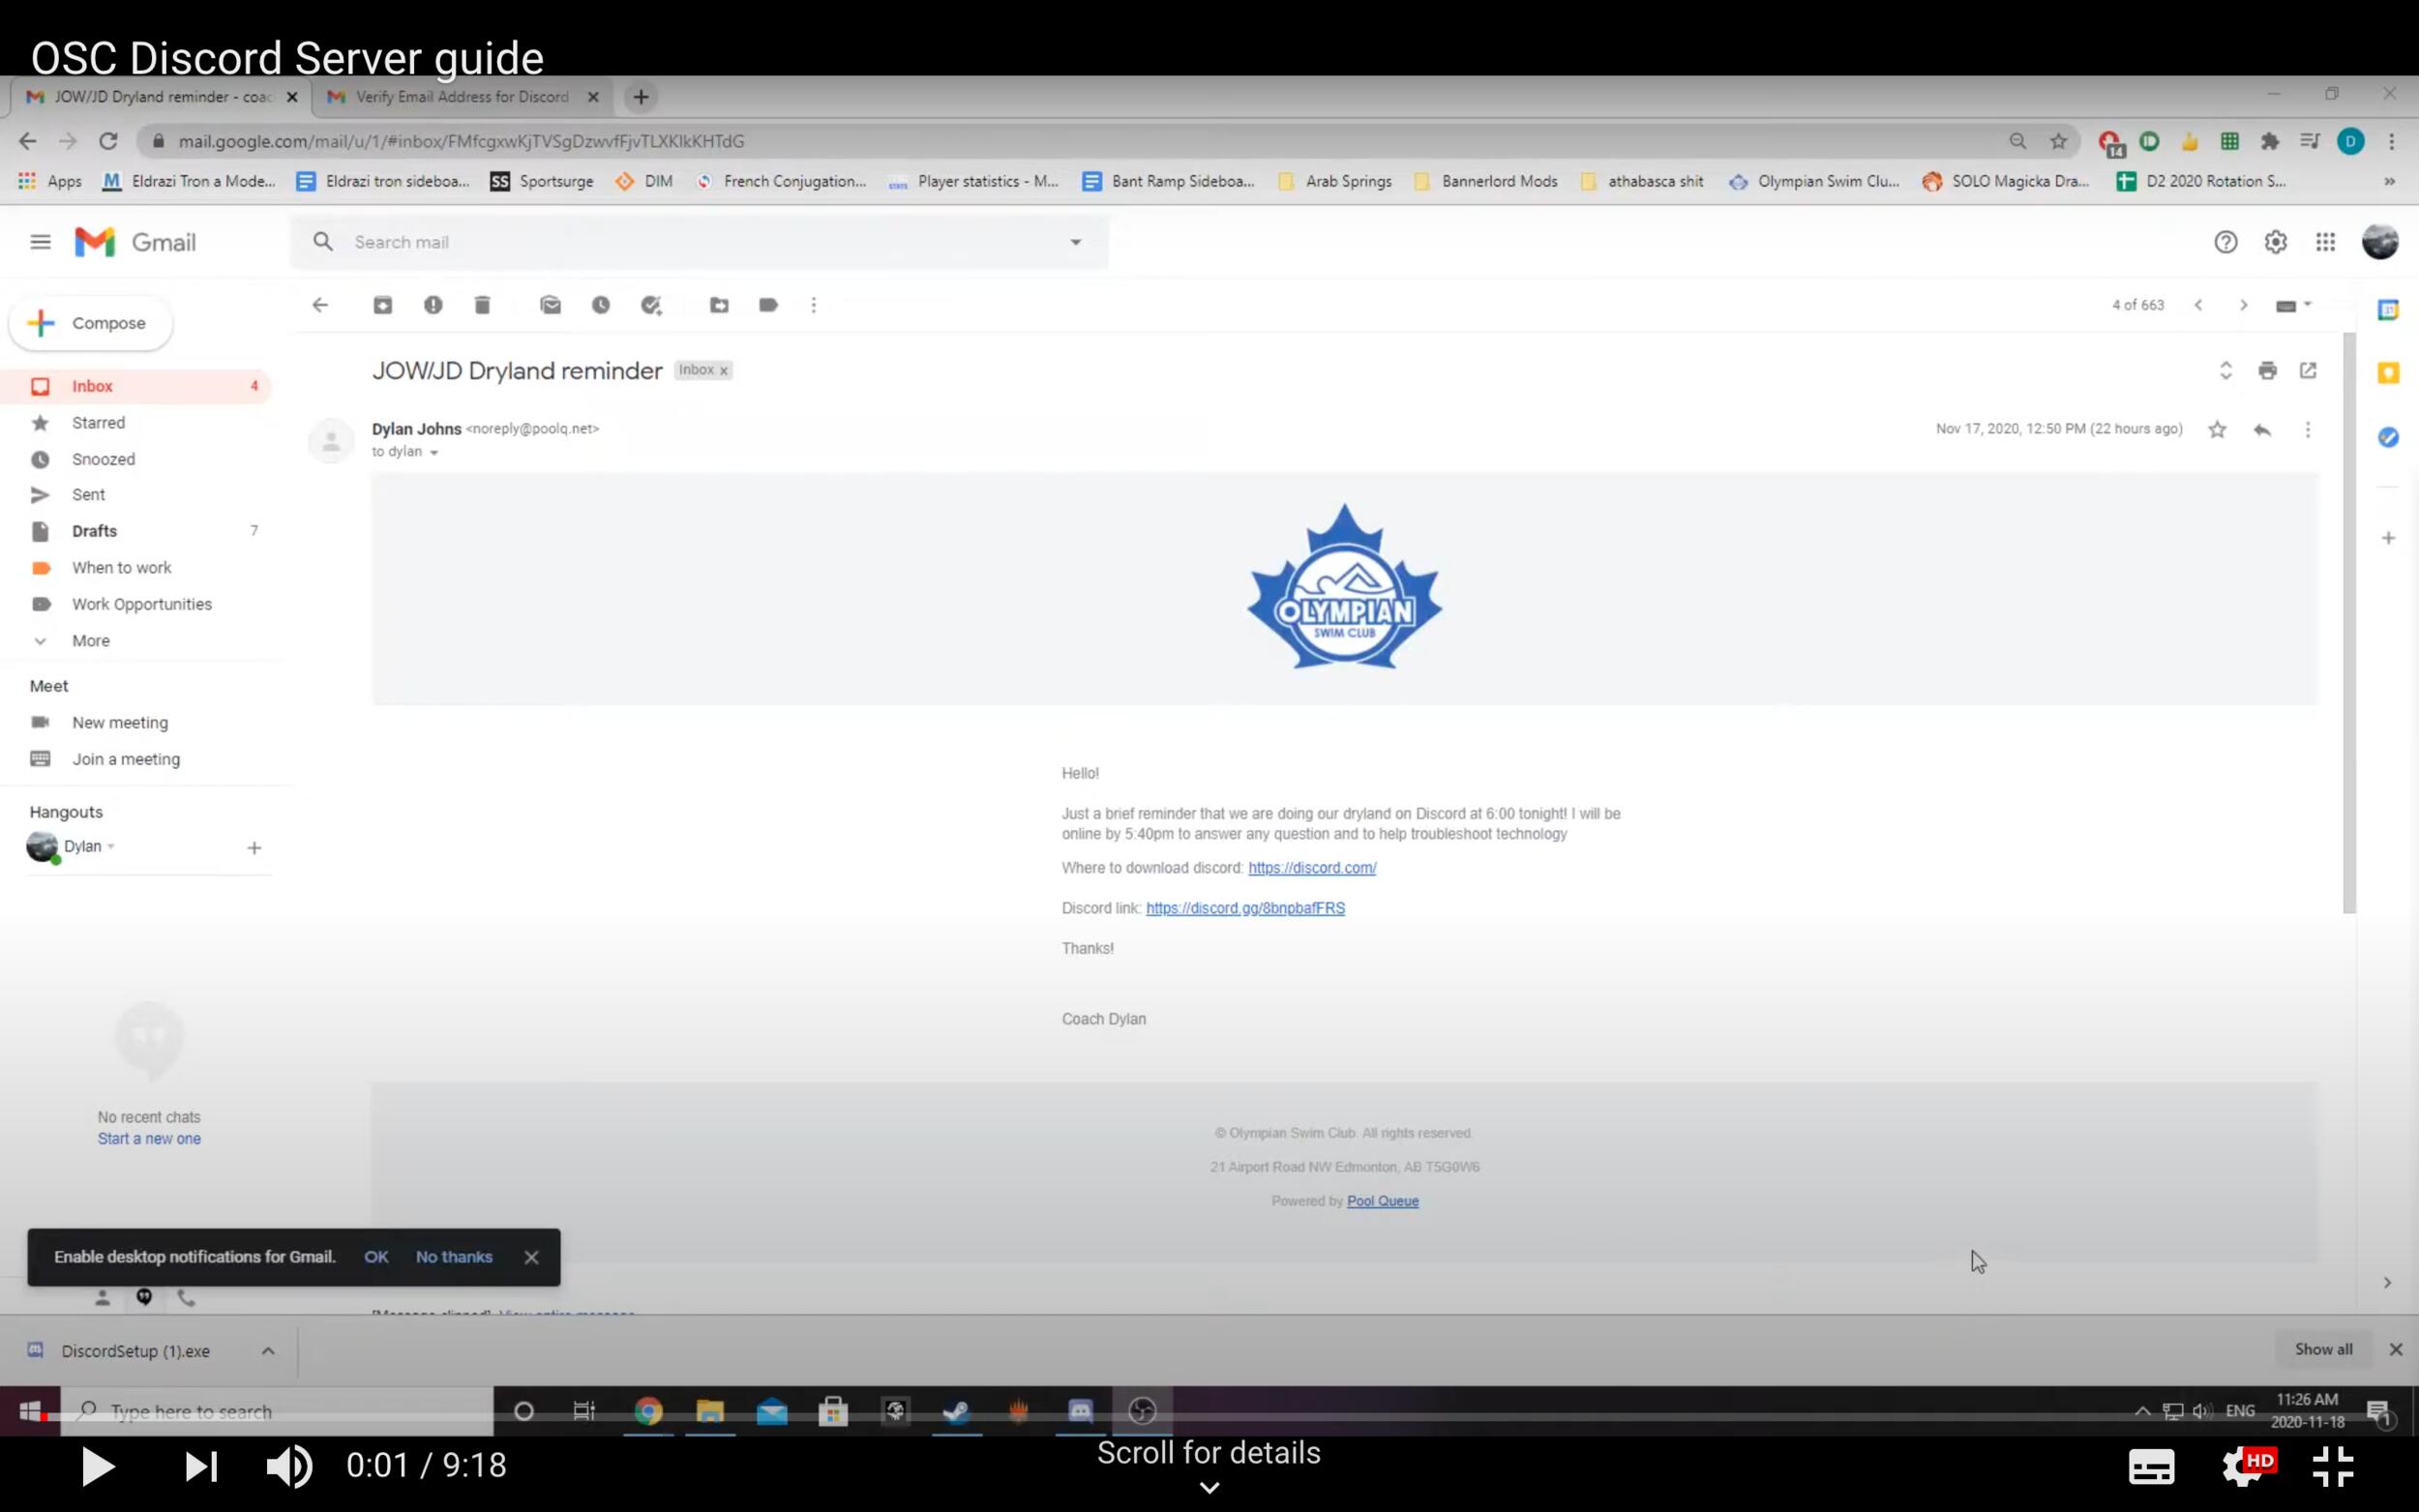Open Gmail Settings gear menu

coord(2275,242)
